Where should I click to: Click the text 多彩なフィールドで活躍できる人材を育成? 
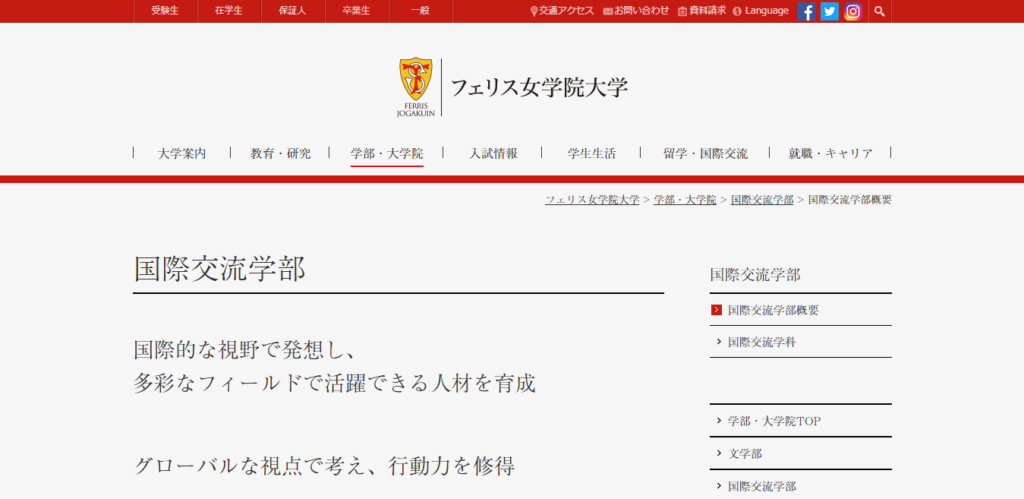click(x=335, y=383)
